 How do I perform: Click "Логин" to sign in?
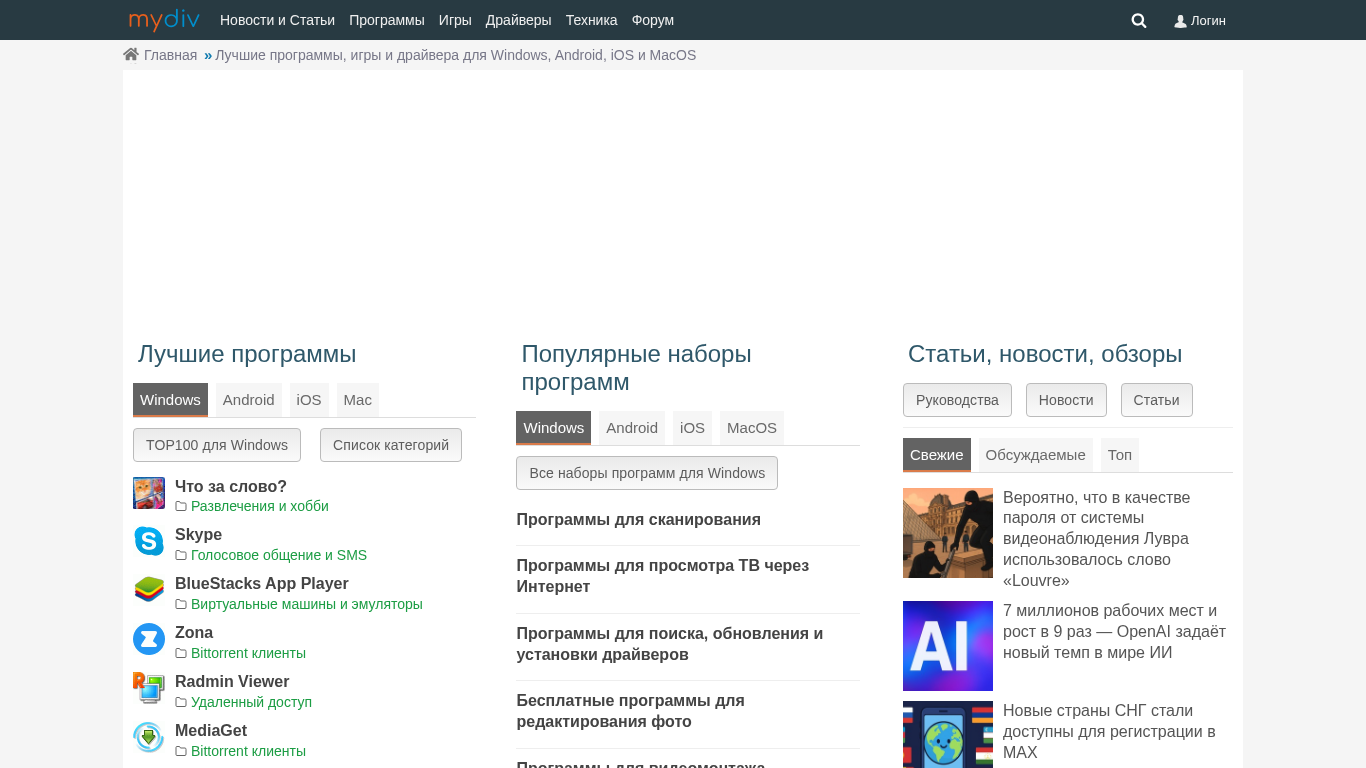[1200, 20]
